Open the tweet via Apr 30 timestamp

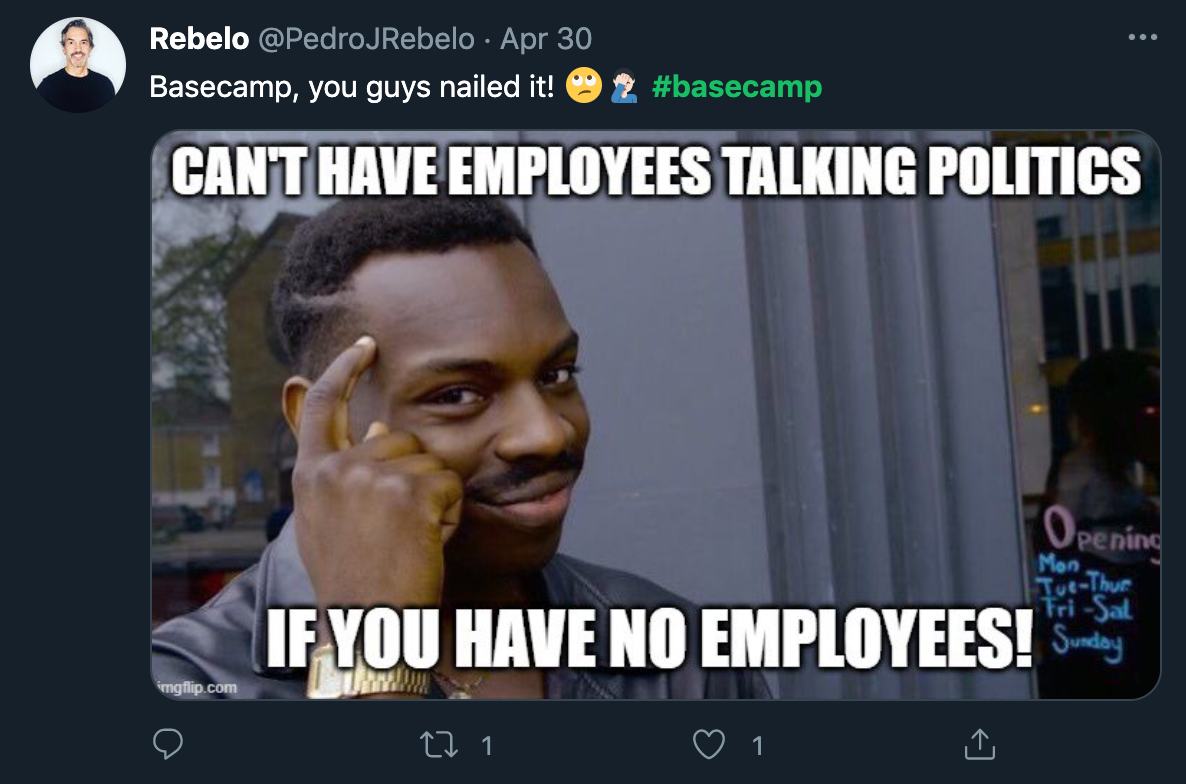(x=546, y=39)
